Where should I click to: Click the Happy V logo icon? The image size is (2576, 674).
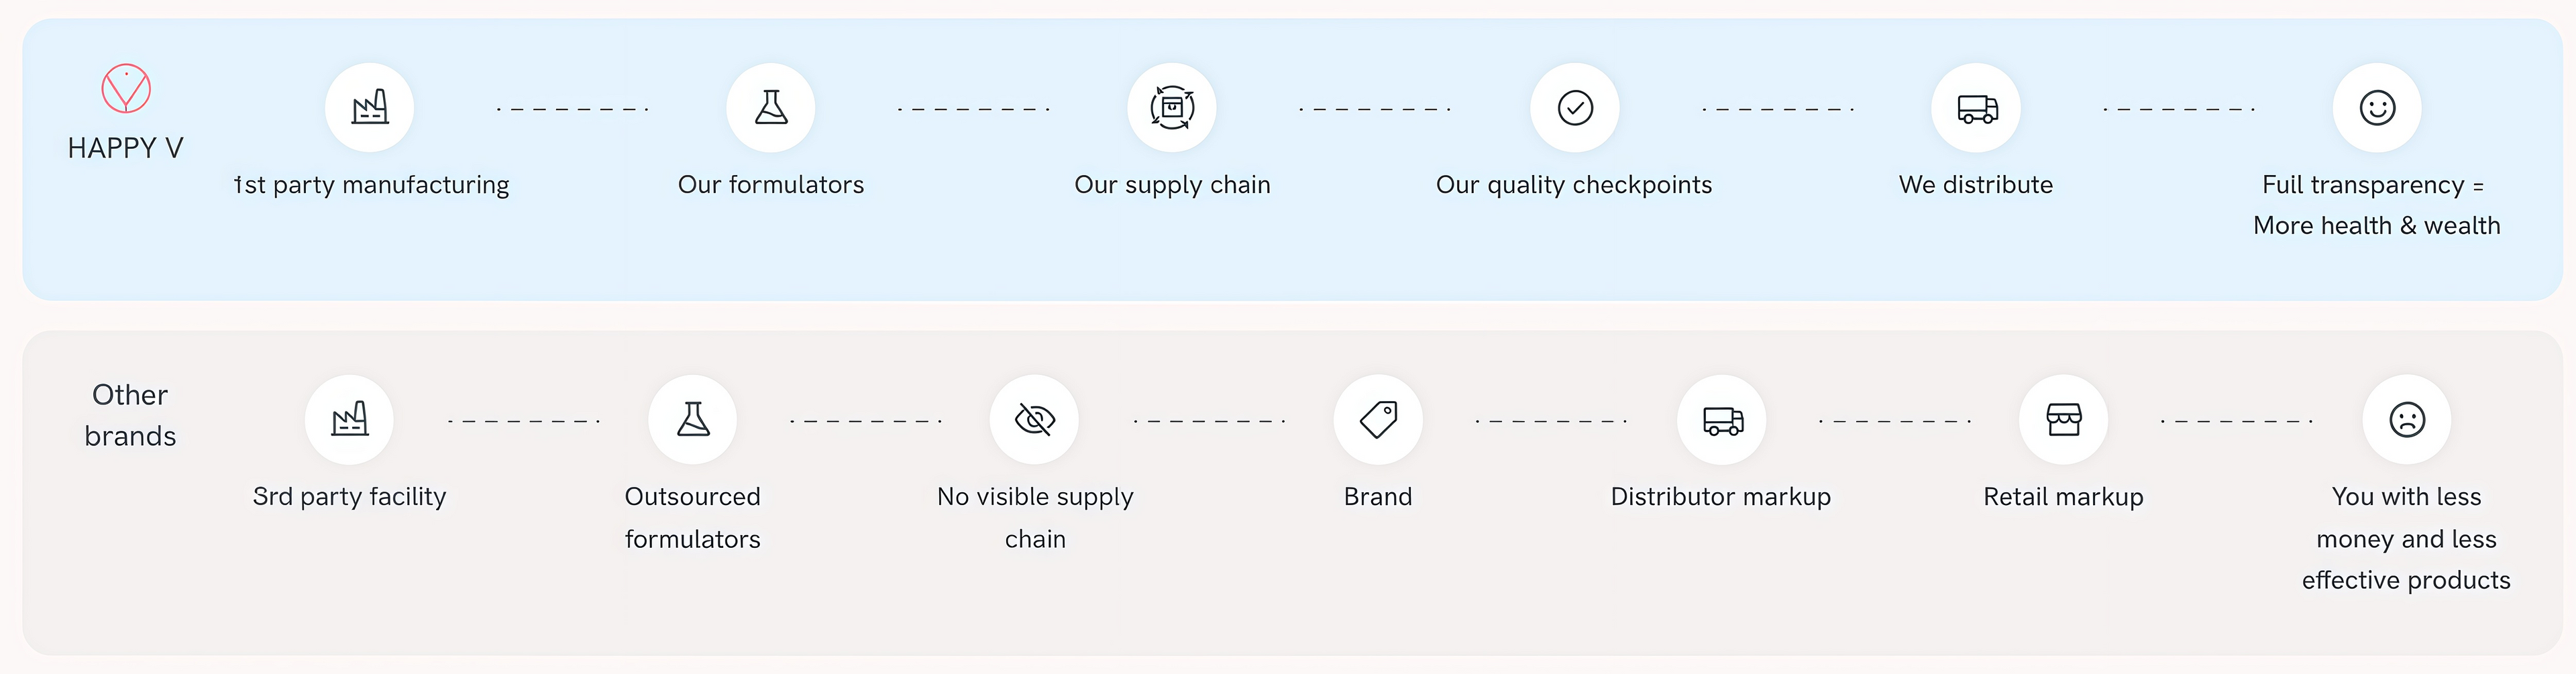click(126, 88)
